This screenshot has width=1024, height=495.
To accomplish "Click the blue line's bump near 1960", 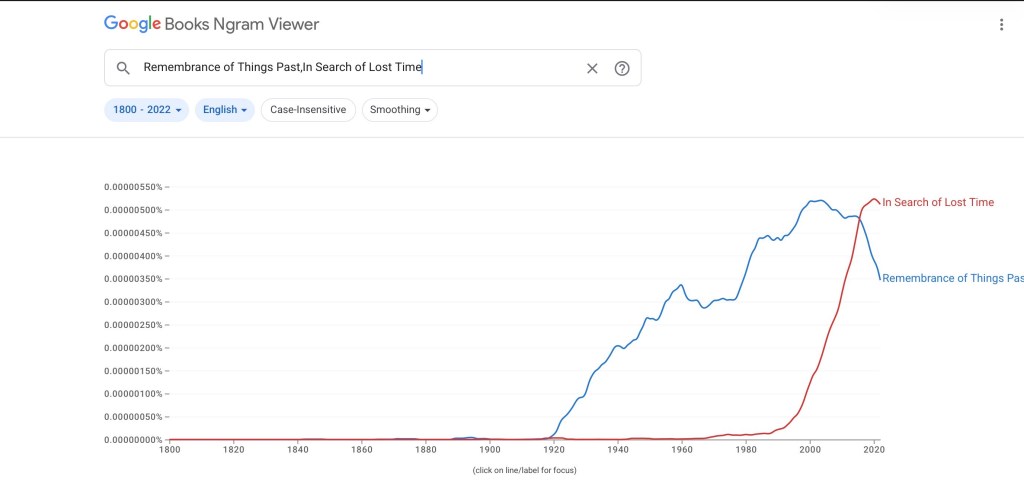I will 681,285.
